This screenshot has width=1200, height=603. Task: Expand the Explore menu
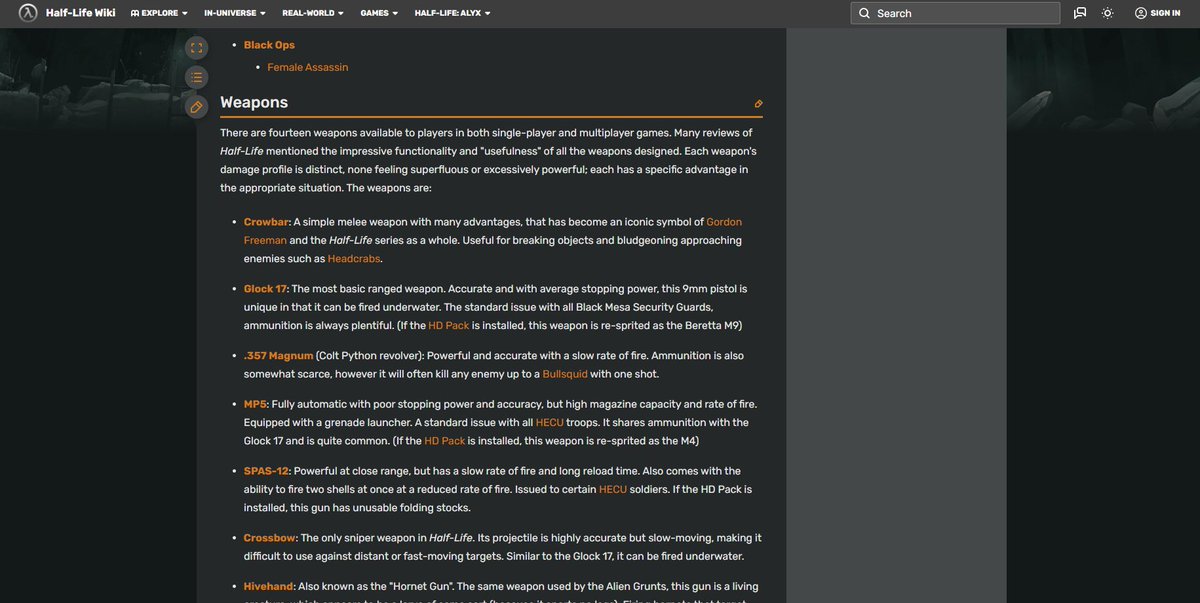(159, 13)
